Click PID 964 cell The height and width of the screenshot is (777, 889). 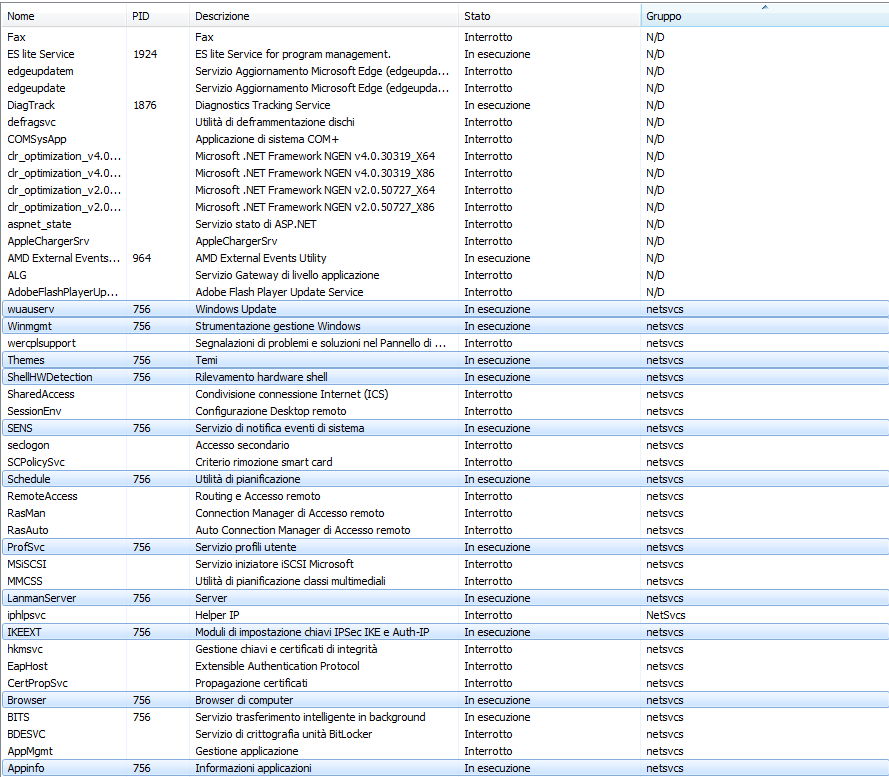[x=142, y=259]
